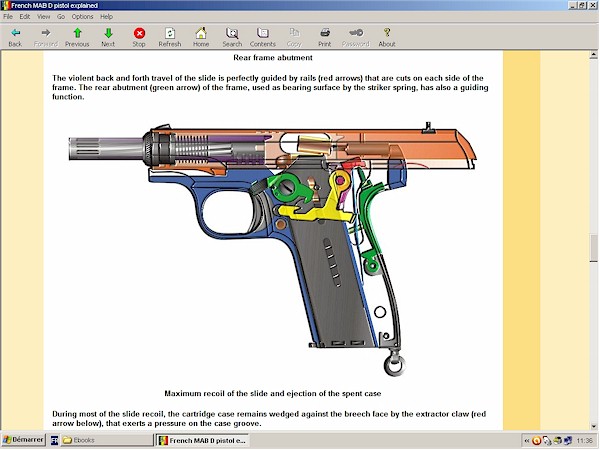
Task: Open the View menu
Action: [44, 16]
